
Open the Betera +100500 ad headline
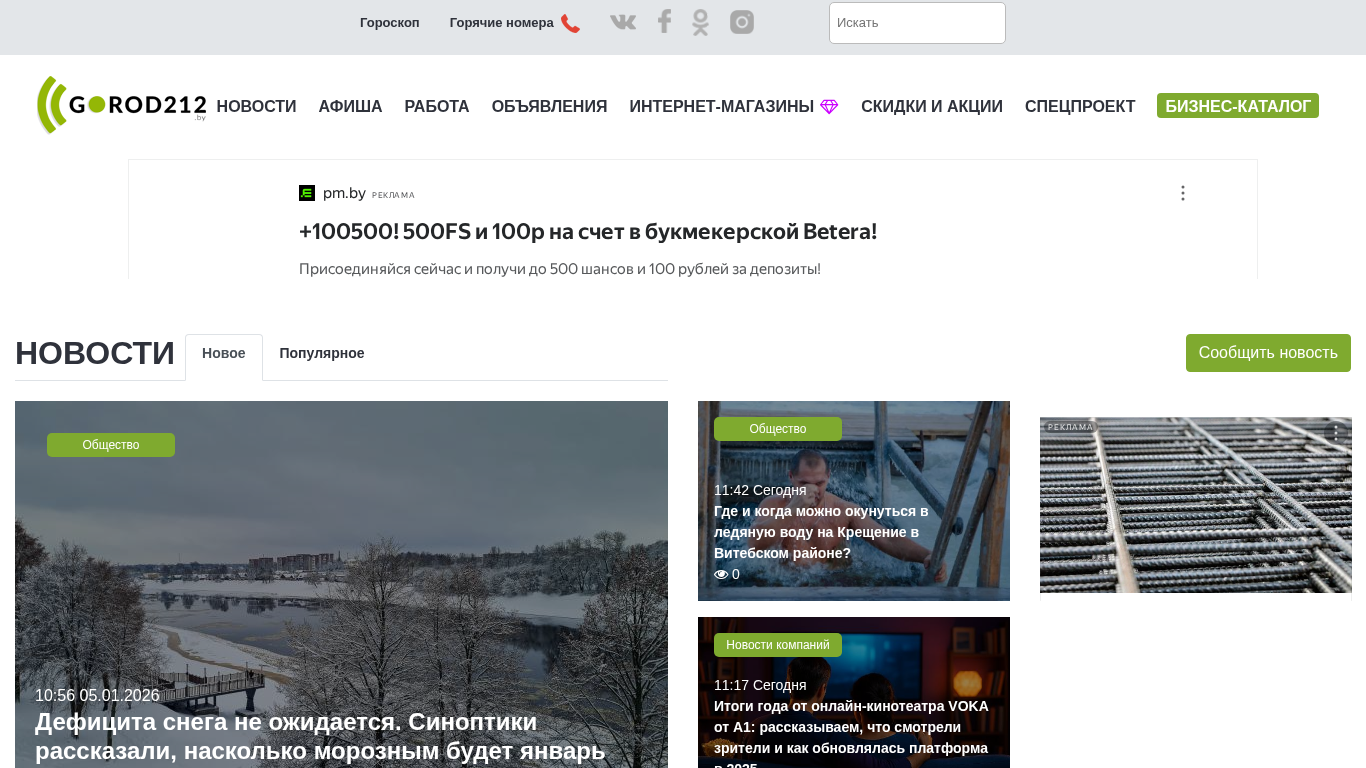pos(588,232)
